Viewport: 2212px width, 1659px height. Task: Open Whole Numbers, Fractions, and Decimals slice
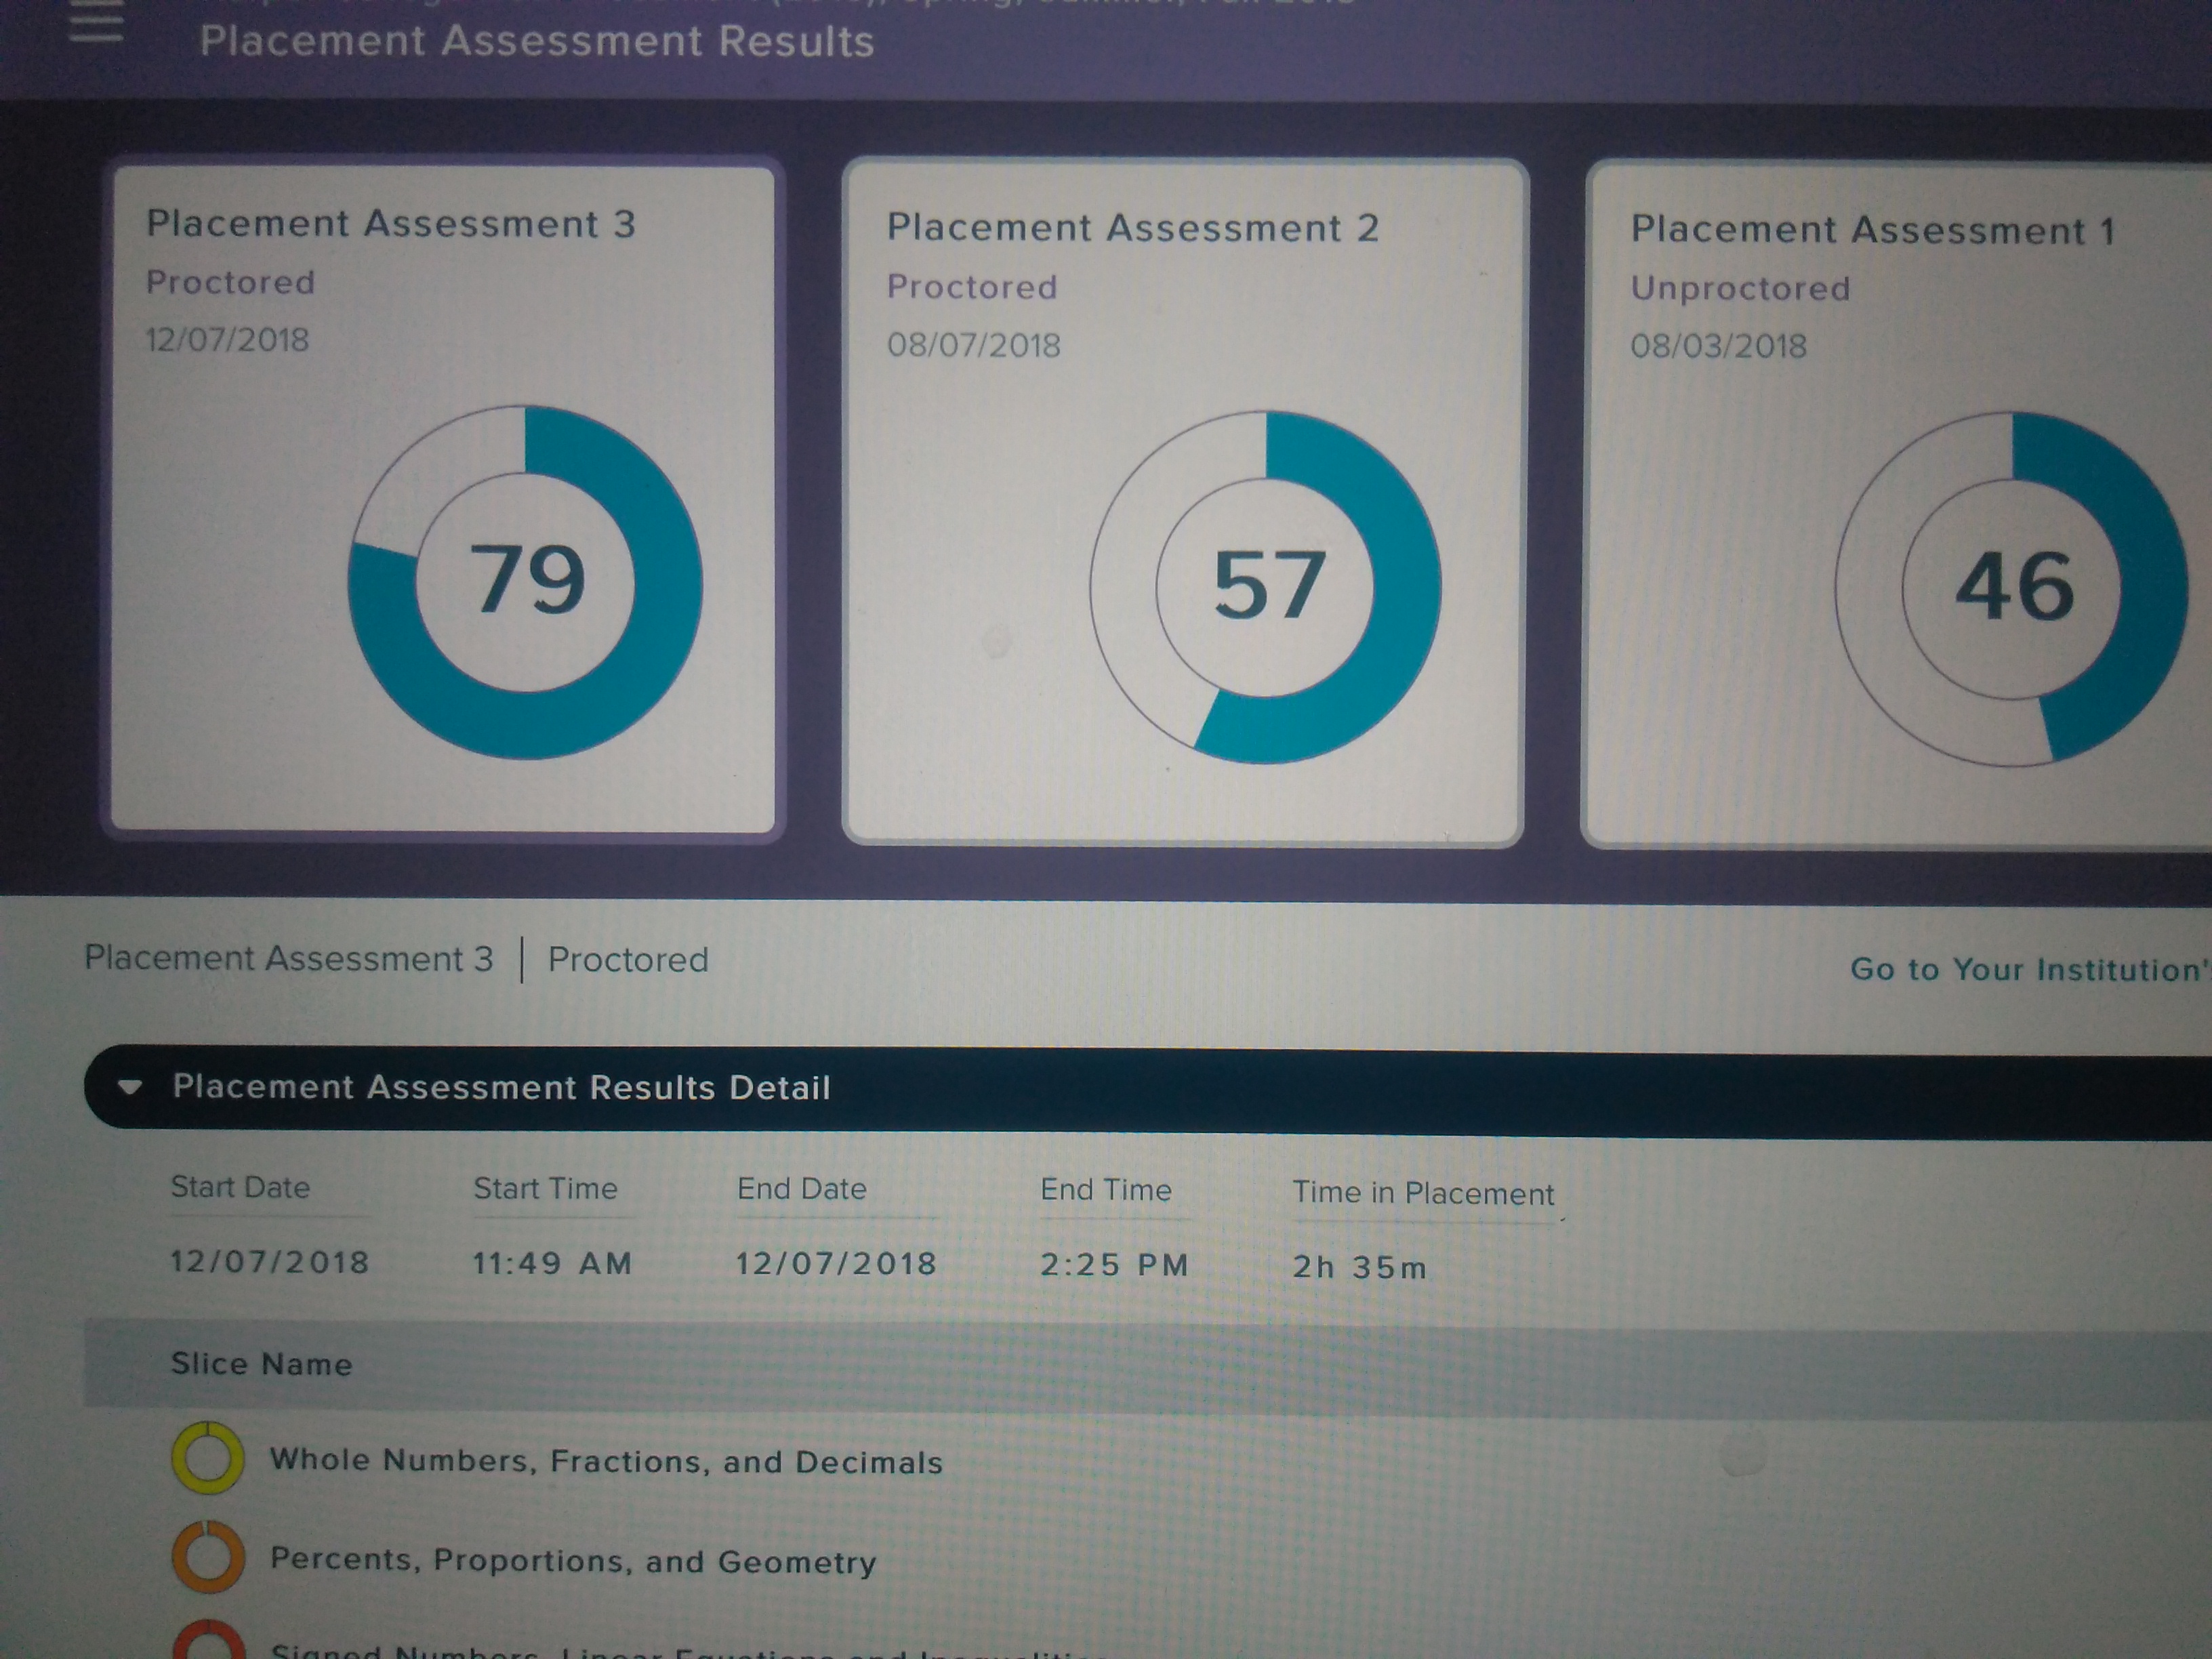point(606,1461)
